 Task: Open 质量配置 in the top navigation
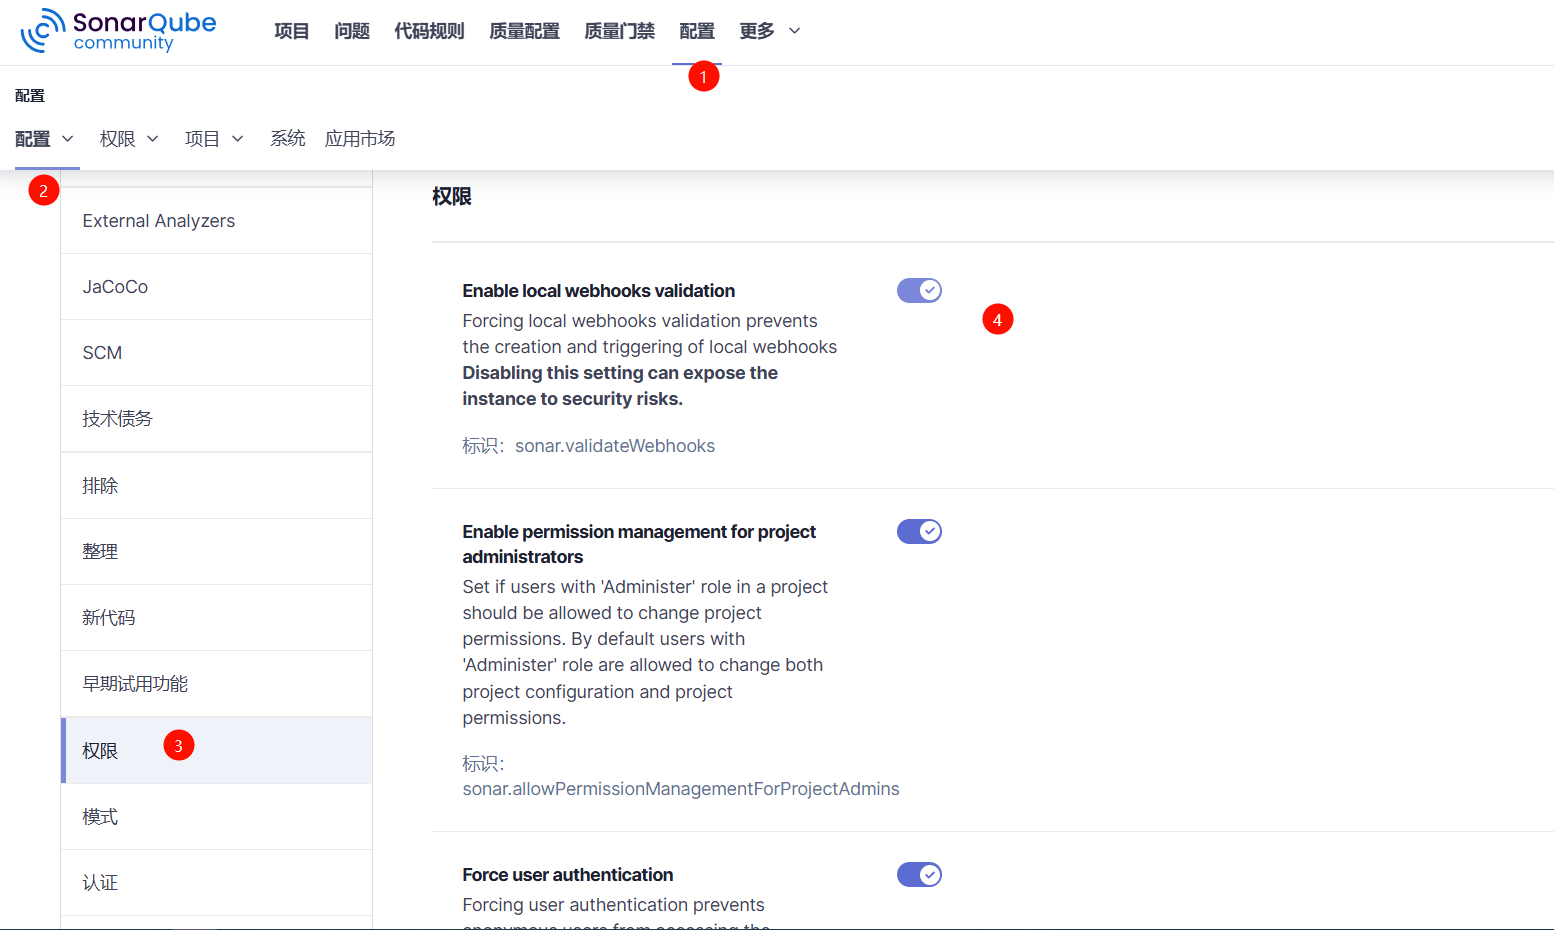pyautogui.click(x=524, y=31)
